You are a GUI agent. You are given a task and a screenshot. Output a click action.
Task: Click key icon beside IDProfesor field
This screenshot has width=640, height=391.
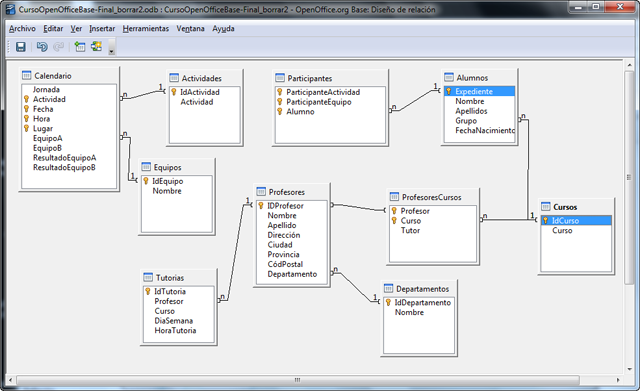tap(261, 206)
